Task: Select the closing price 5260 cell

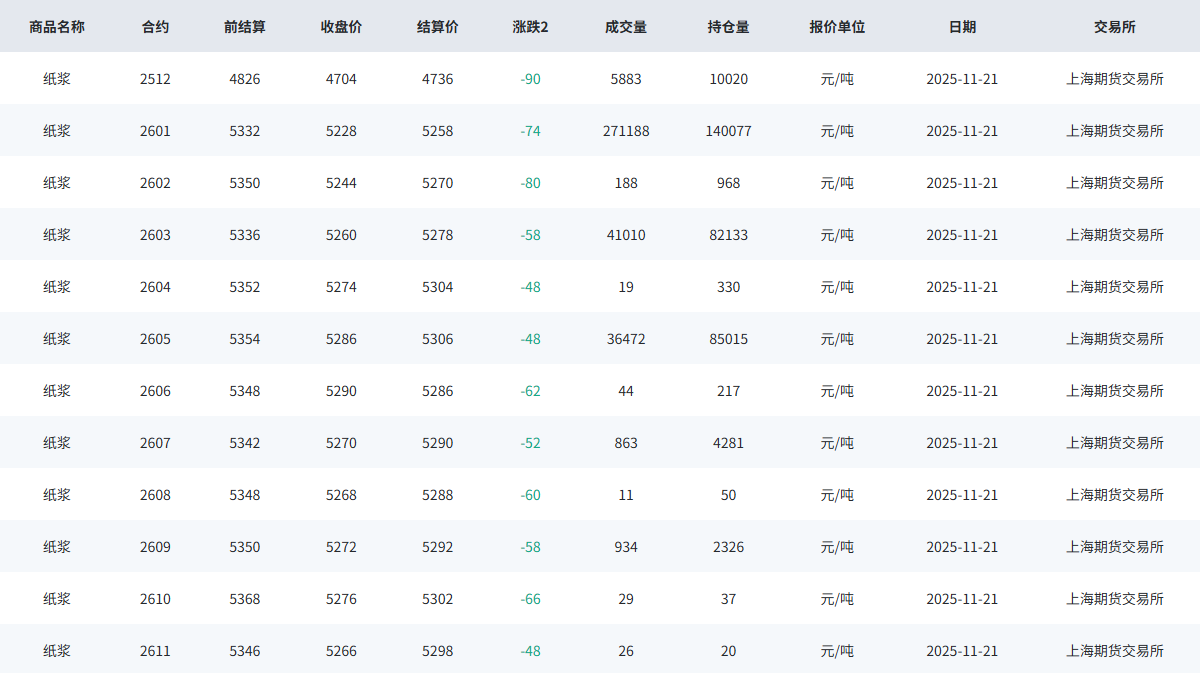Action: click(x=341, y=235)
